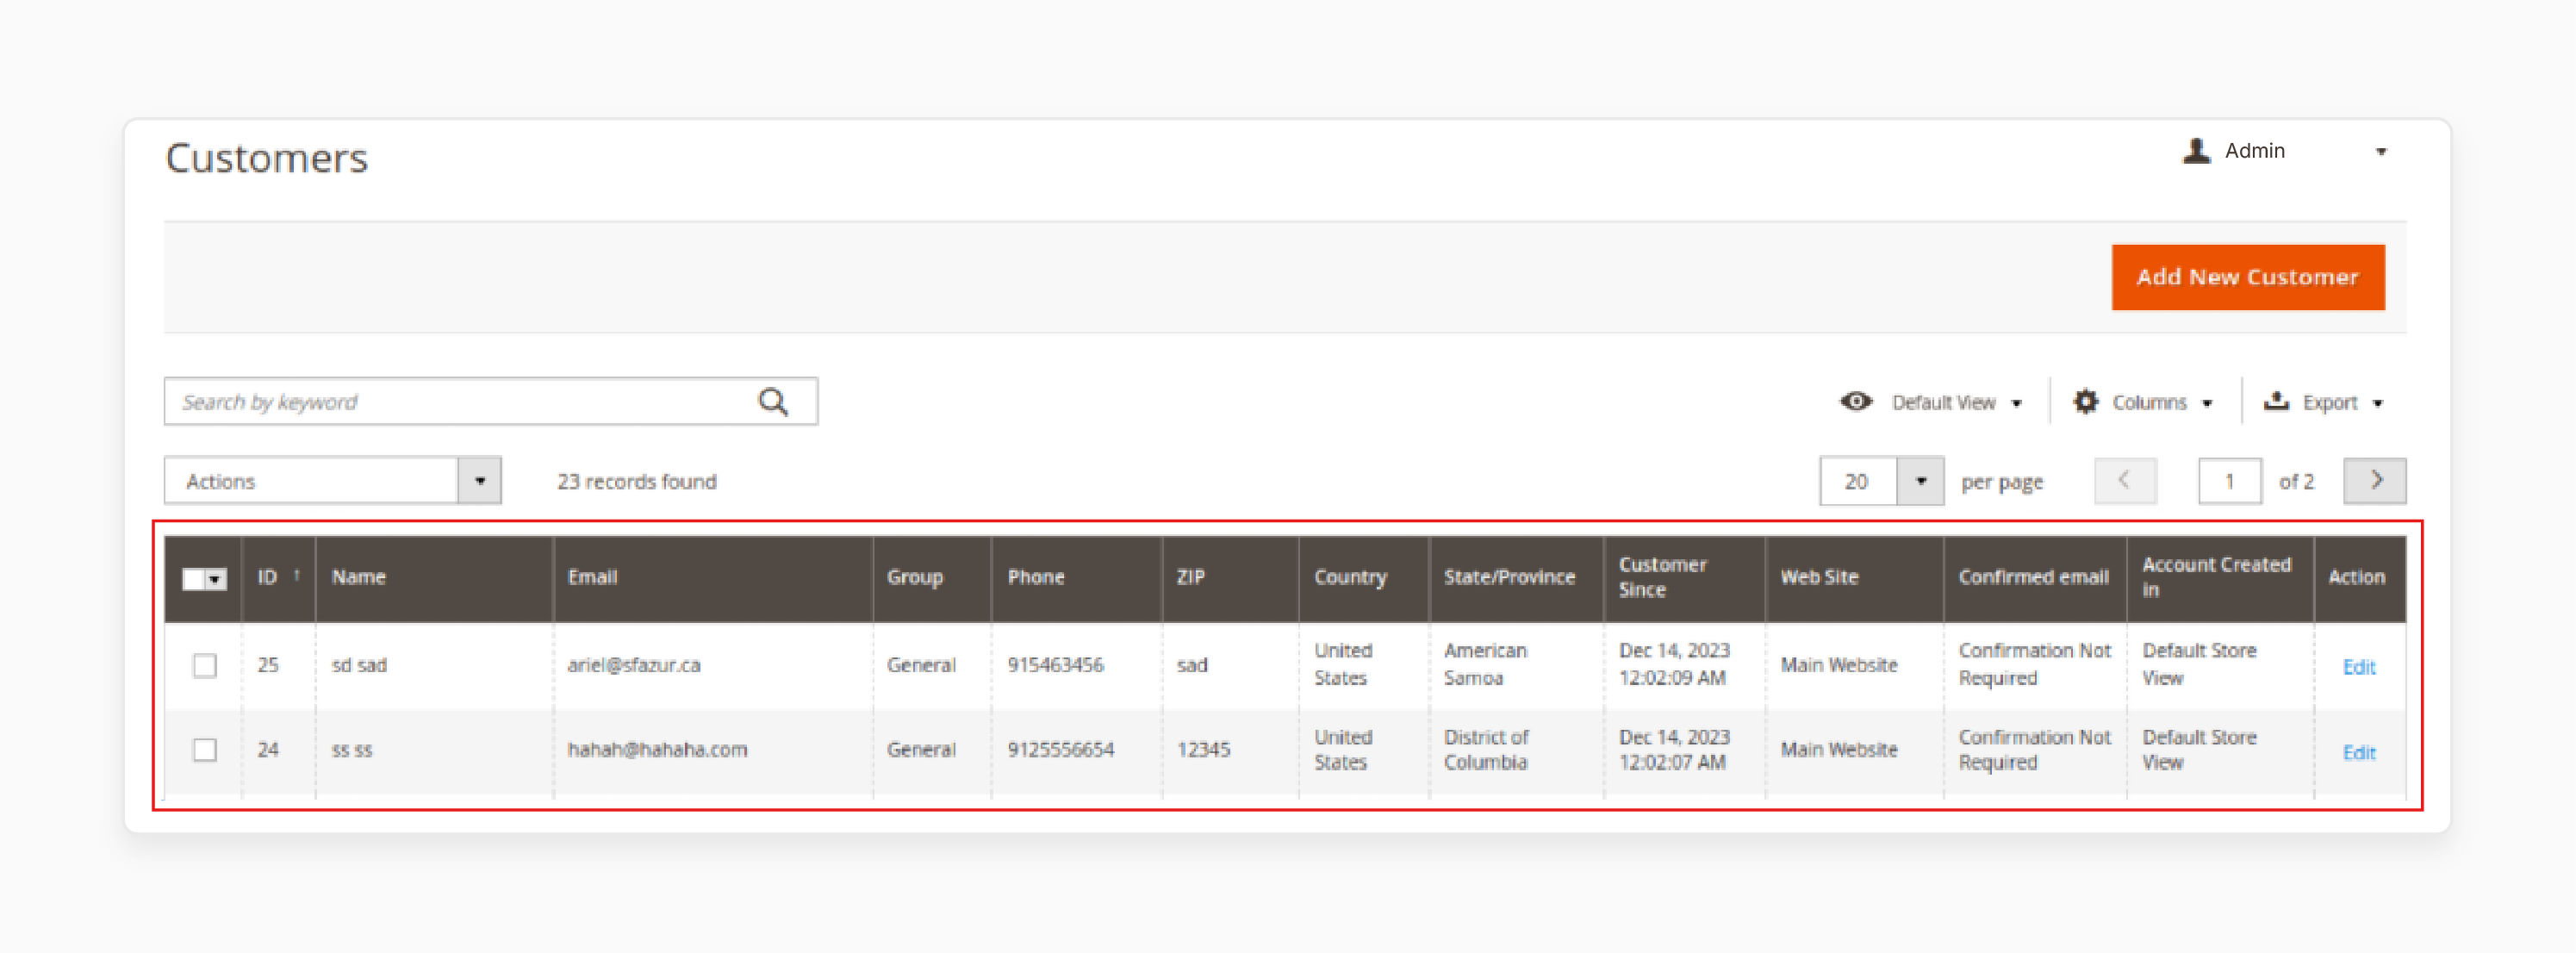Edit customer ss ss
Image resolution: width=2576 pixels, height=953 pixels.
pos(2358,752)
